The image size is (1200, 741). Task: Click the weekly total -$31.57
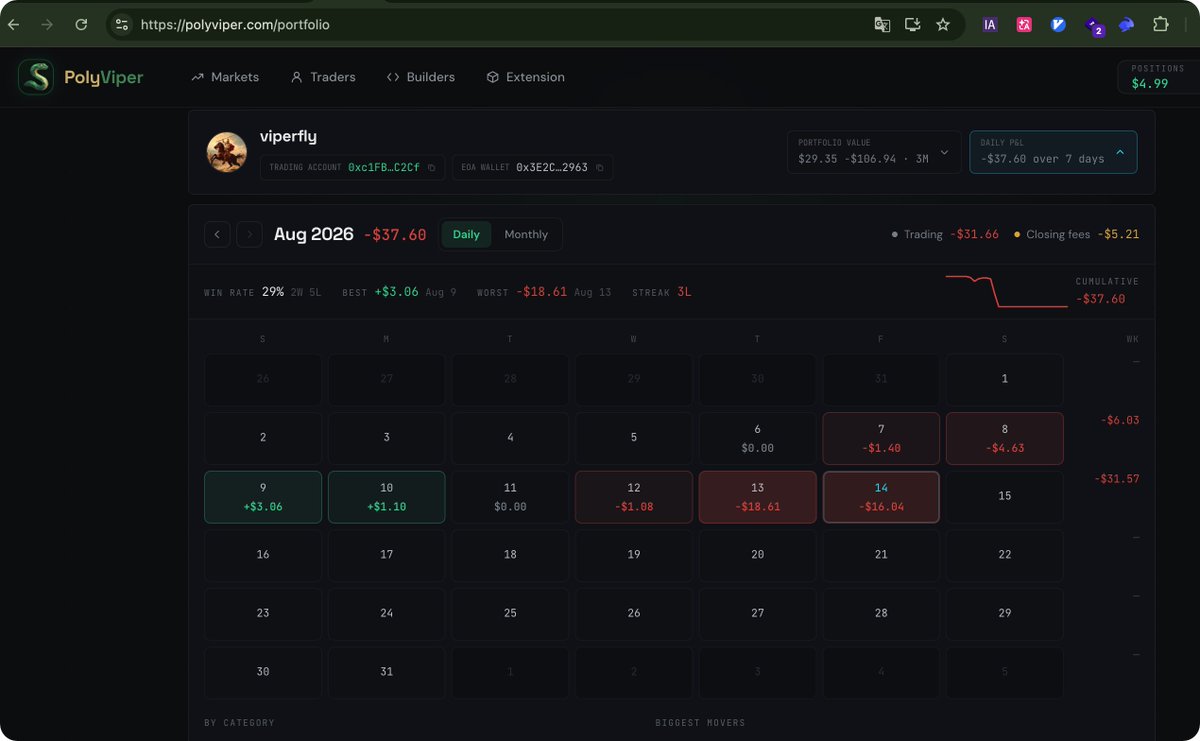(x=1116, y=479)
